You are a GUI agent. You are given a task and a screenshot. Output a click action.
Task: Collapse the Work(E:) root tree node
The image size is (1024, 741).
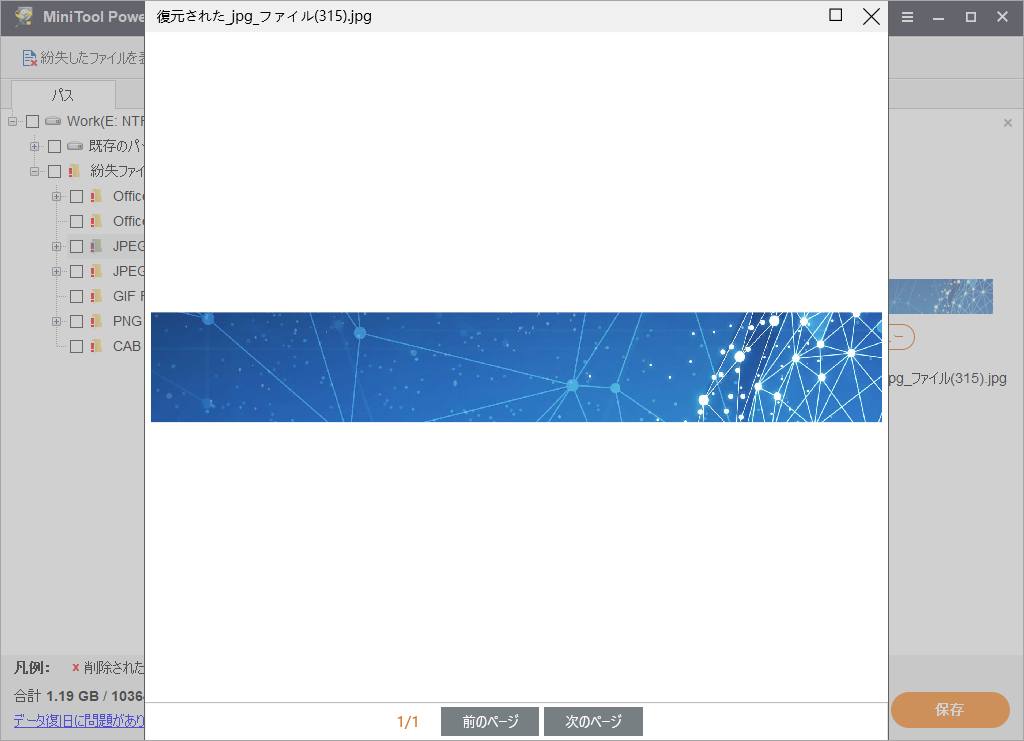pyautogui.click(x=13, y=121)
